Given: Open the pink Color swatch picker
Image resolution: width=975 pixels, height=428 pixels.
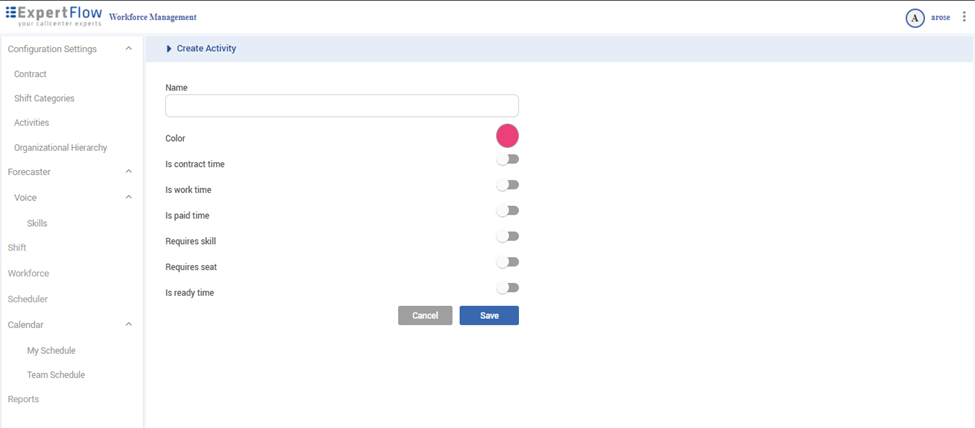Looking at the screenshot, I should pos(507,136).
